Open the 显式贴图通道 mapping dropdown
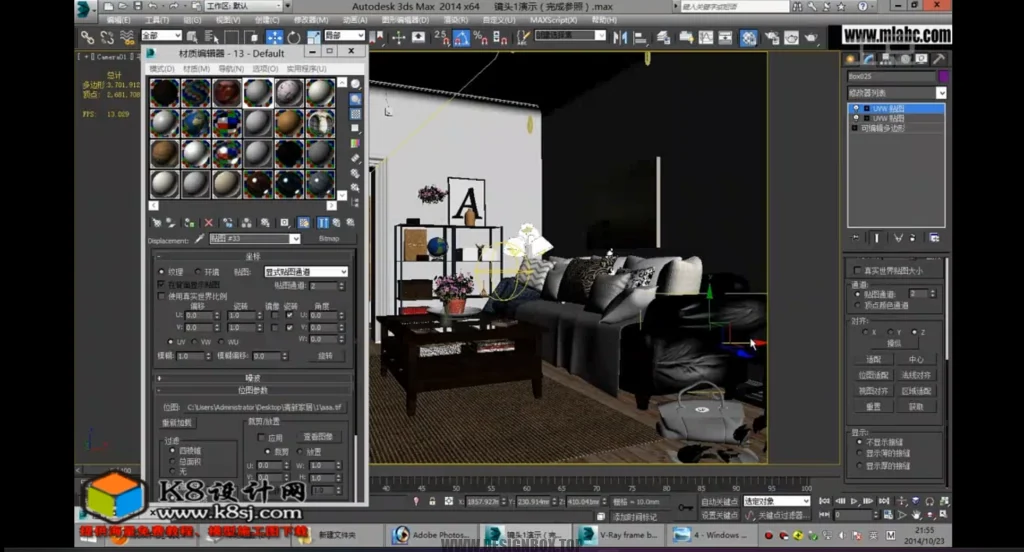1024x552 pixels. point(305,271)
